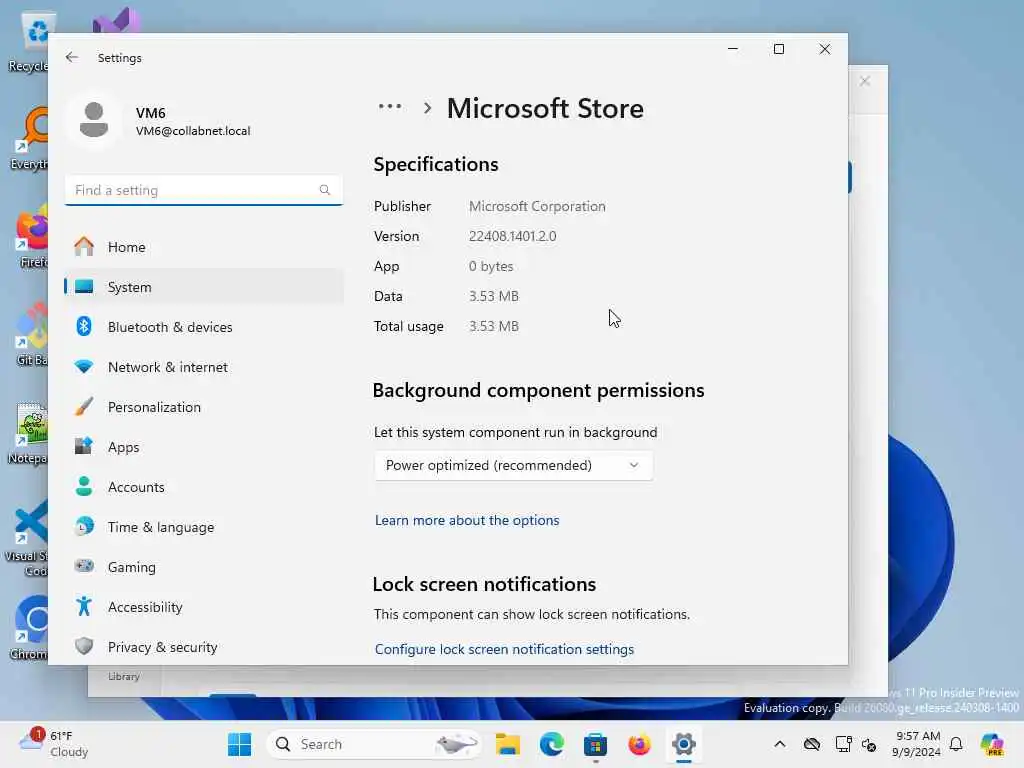Viewport: 1024px width, 768px height.
Task: Open Accounts settings section
Action: (204, 487)
